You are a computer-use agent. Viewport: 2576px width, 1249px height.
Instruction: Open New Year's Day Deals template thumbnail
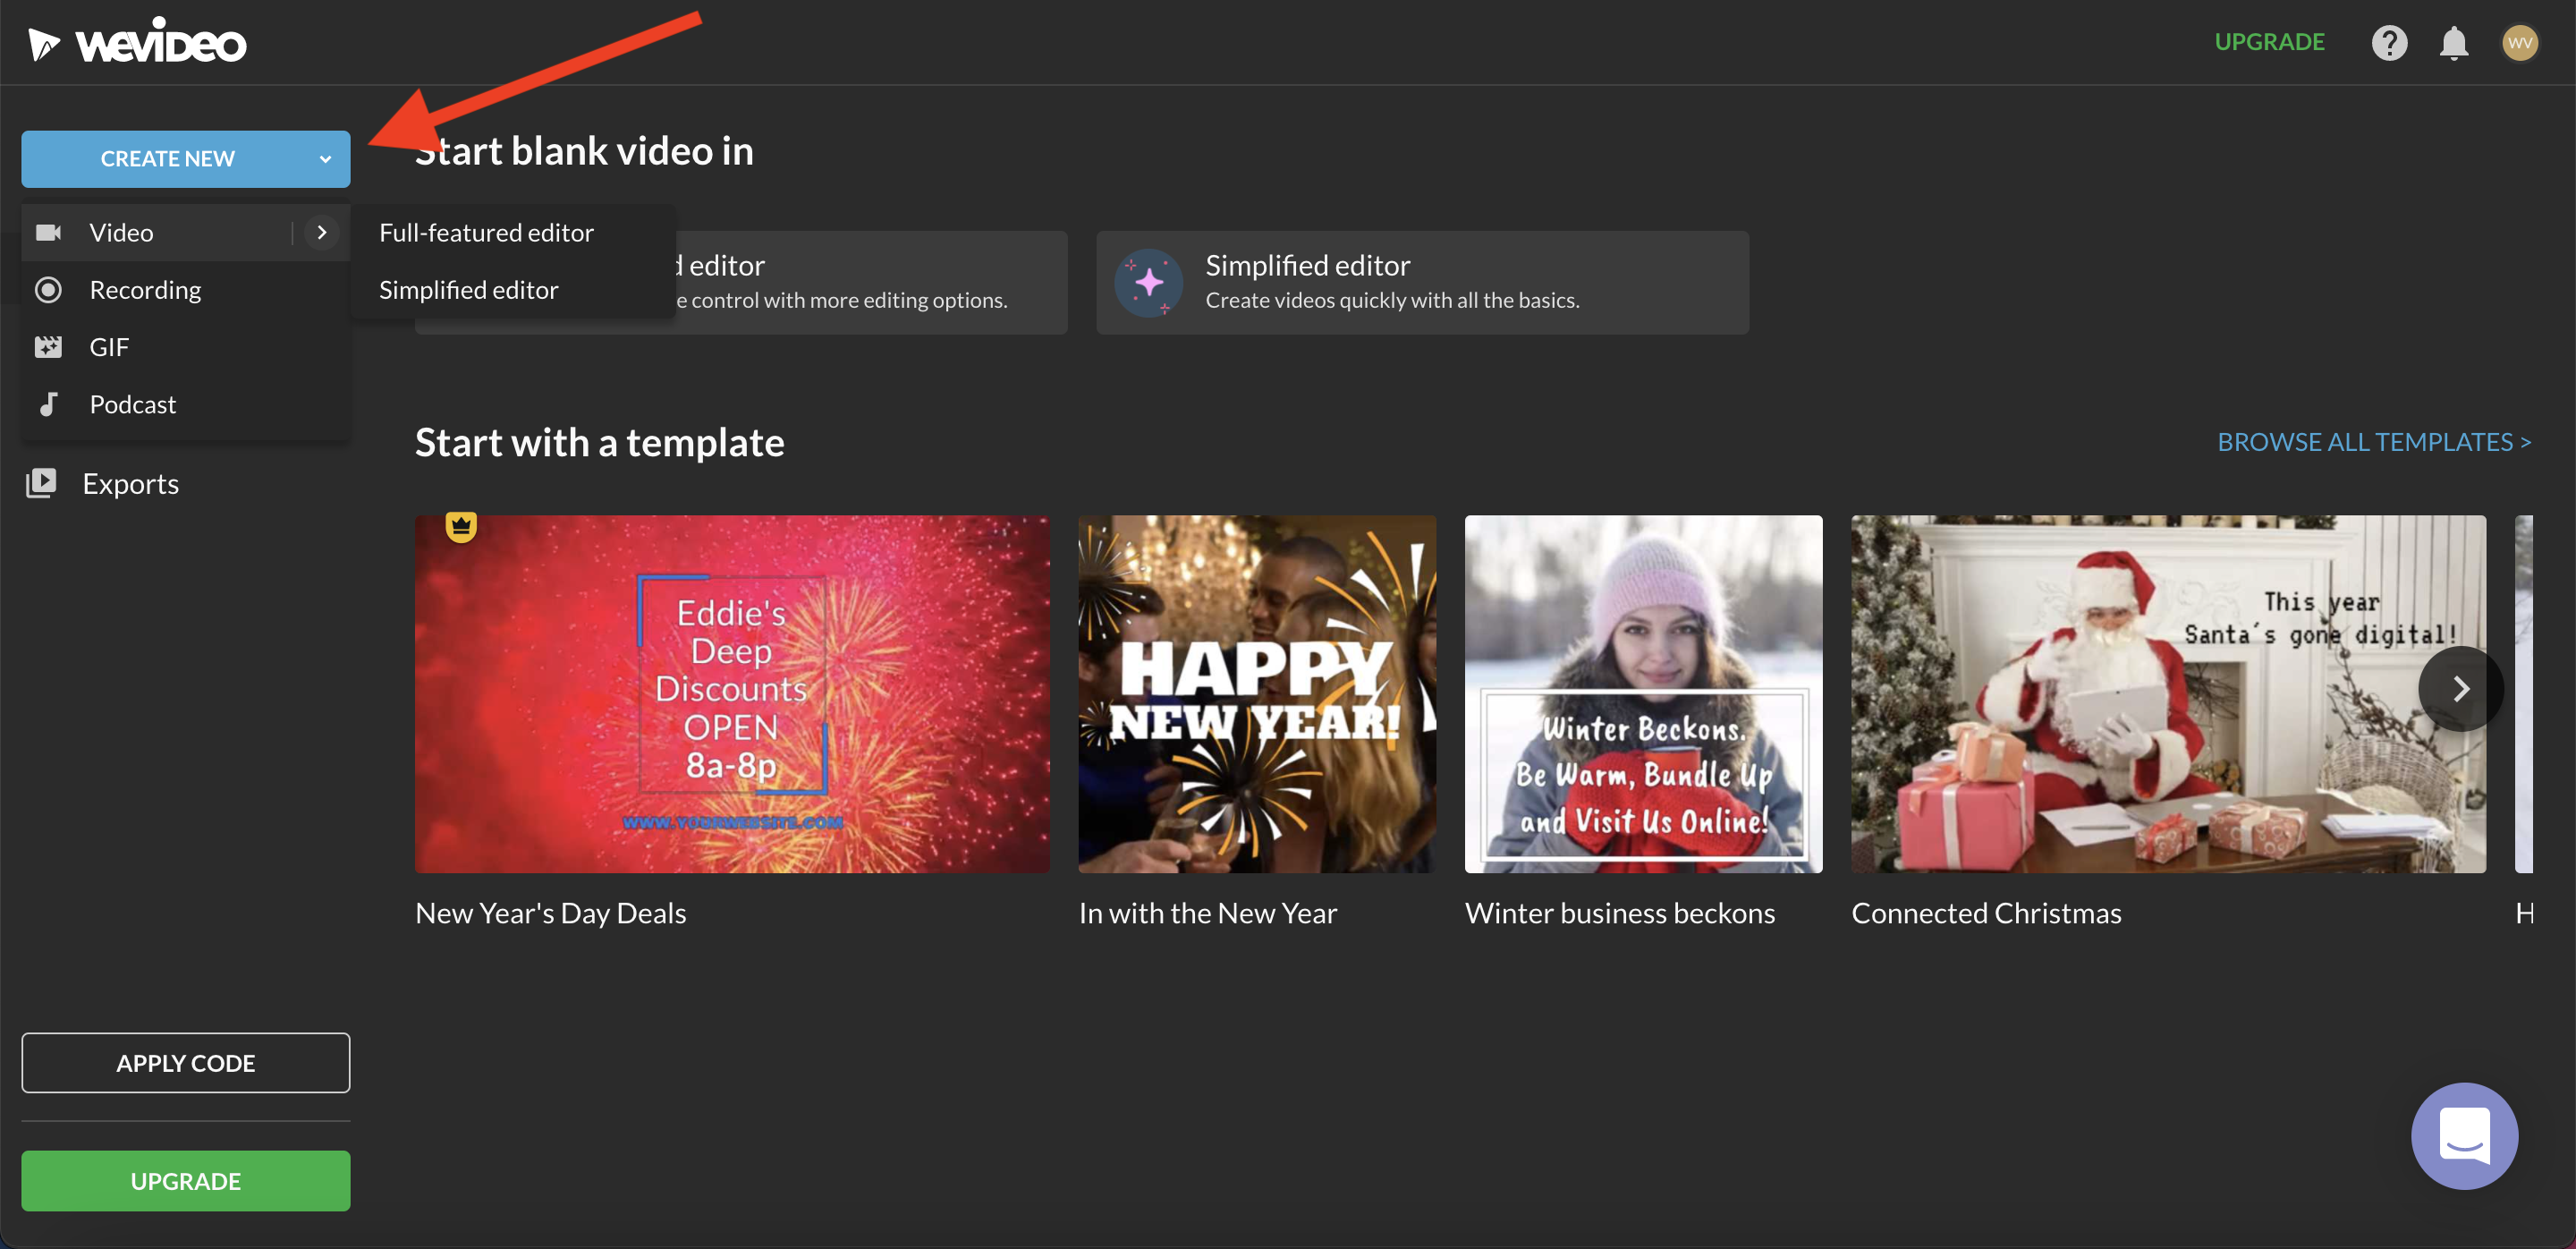coord(732,694)
